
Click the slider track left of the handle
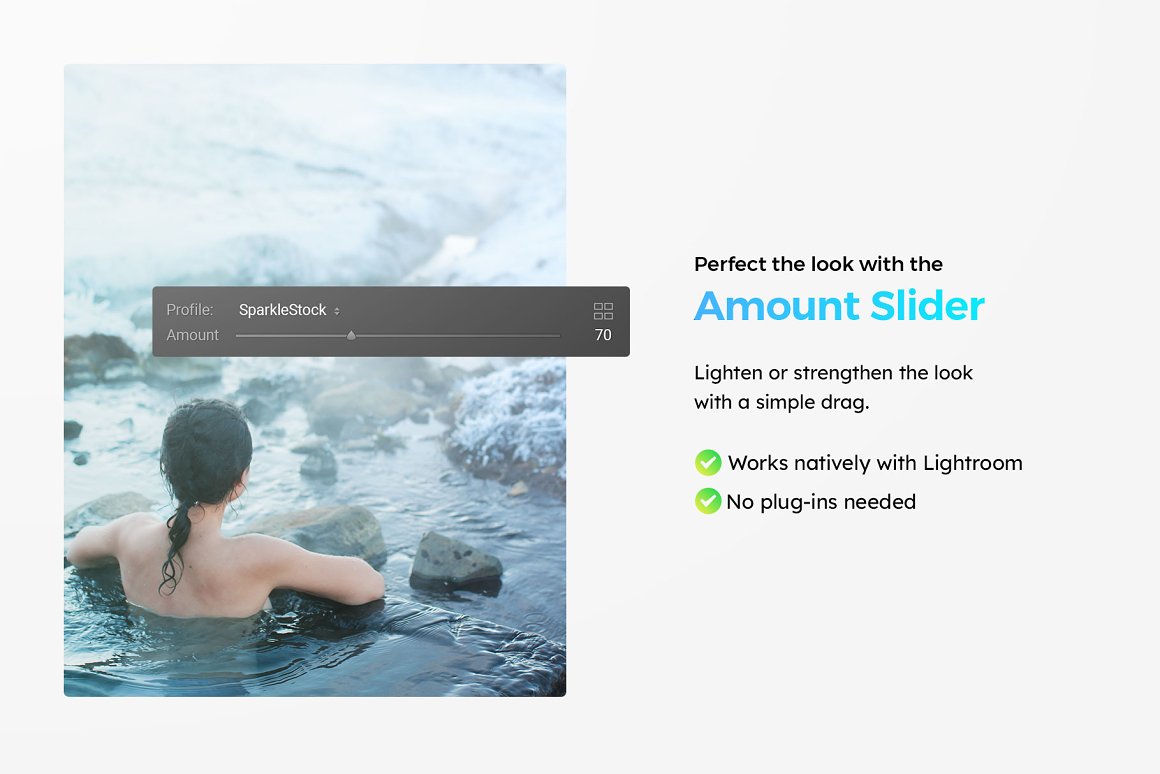(291, 336)
